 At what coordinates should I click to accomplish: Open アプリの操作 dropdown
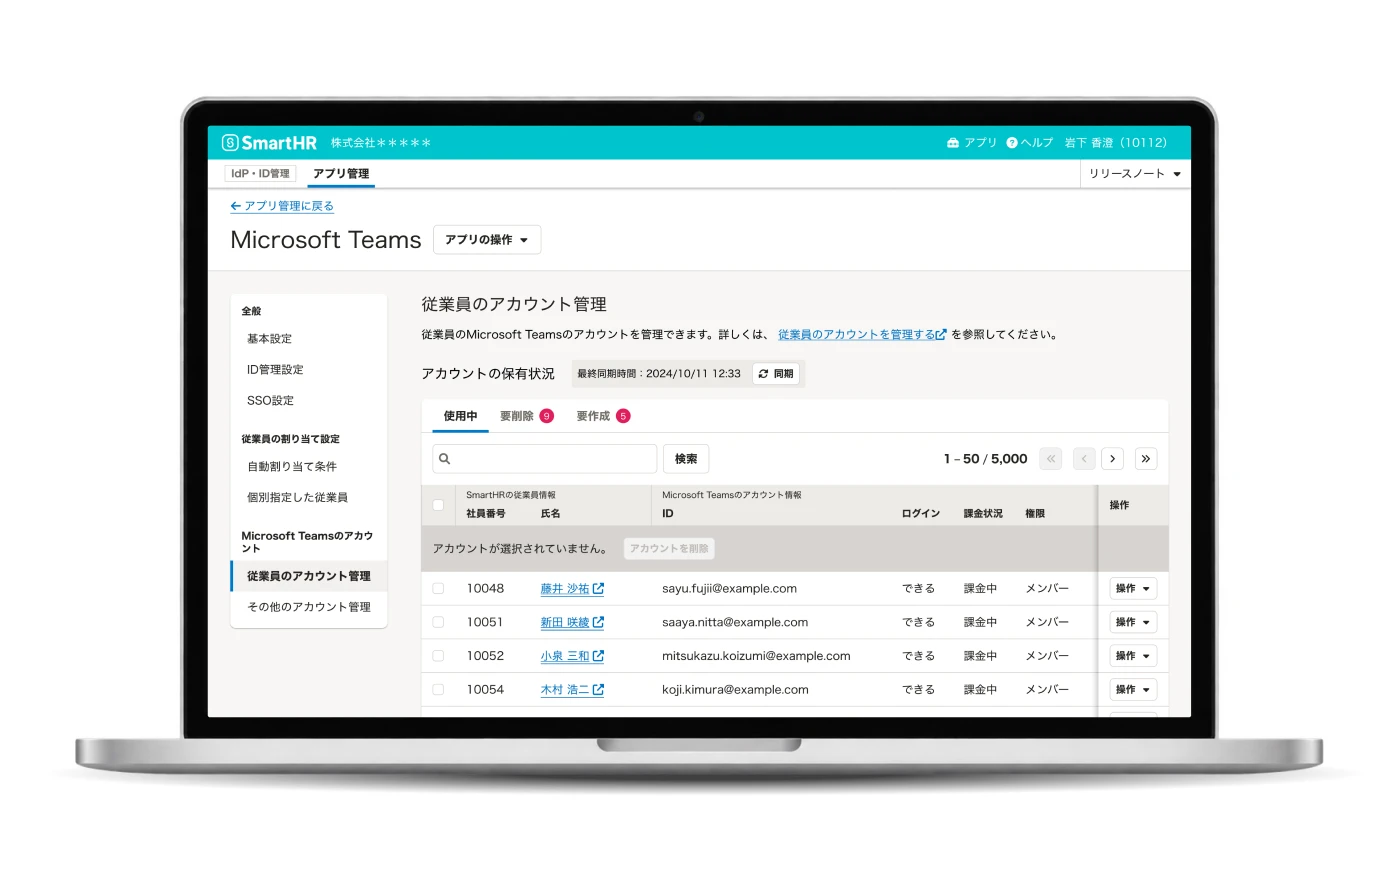[487, 240]
